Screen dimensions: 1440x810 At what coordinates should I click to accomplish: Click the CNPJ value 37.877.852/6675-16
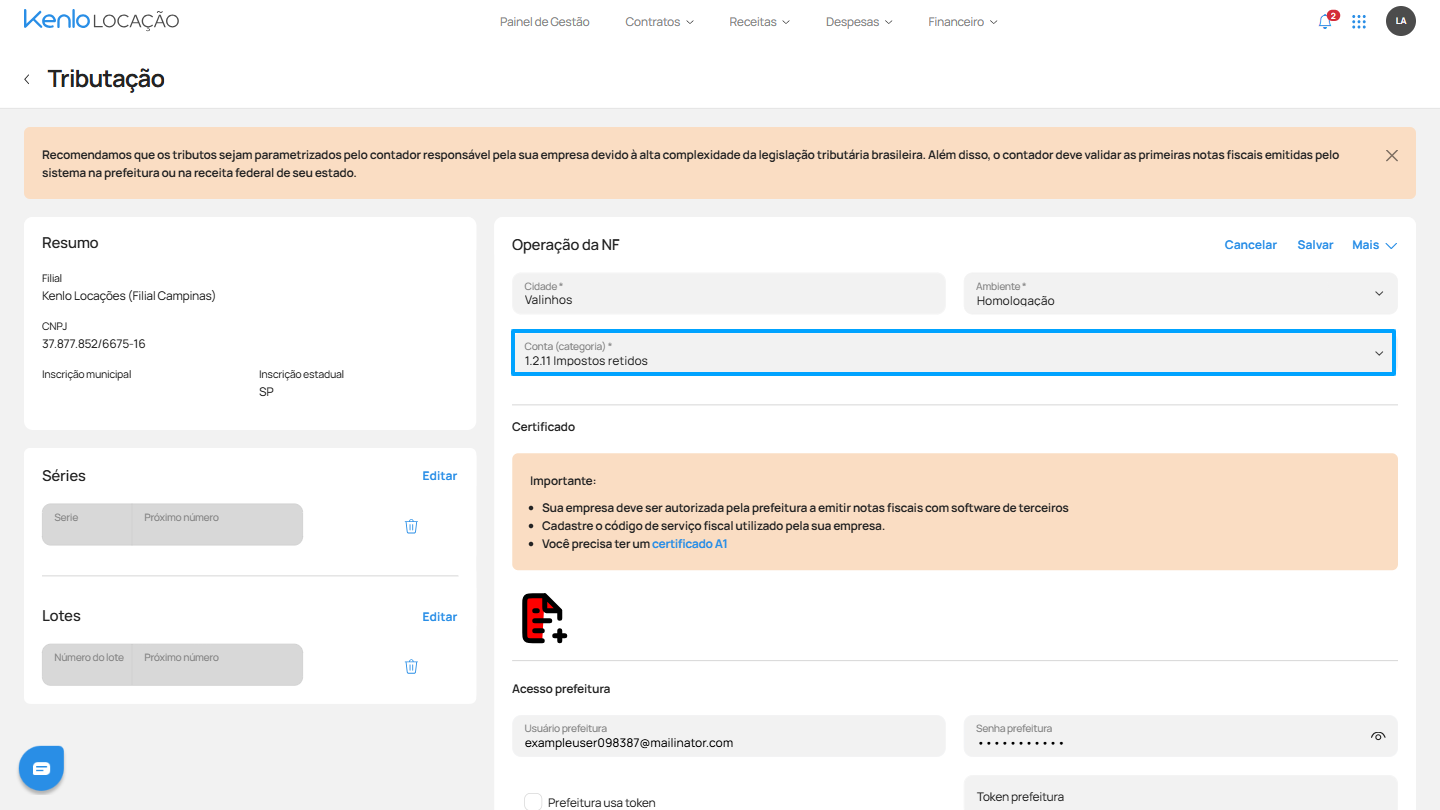(93, 344)
